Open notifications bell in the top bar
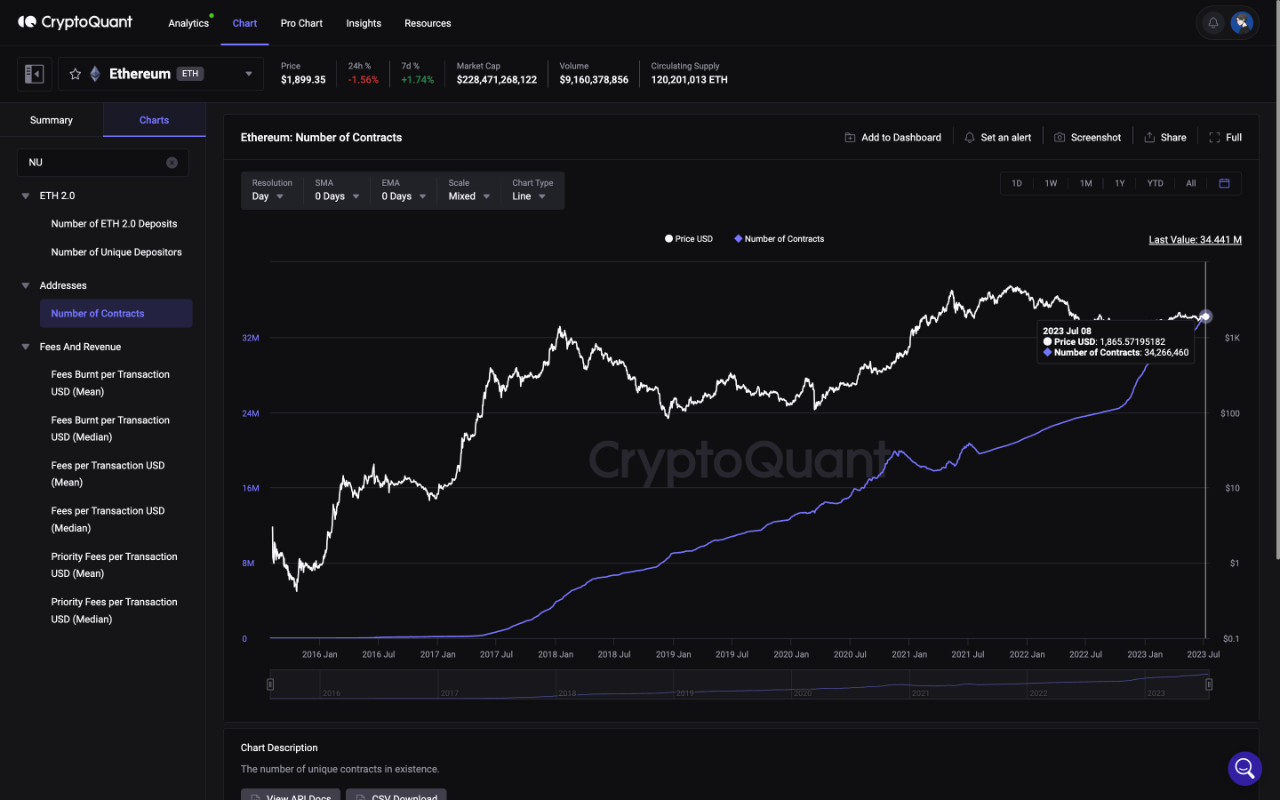Image resolution: width=1280 pixels, height=800 pixels. 1211,22
